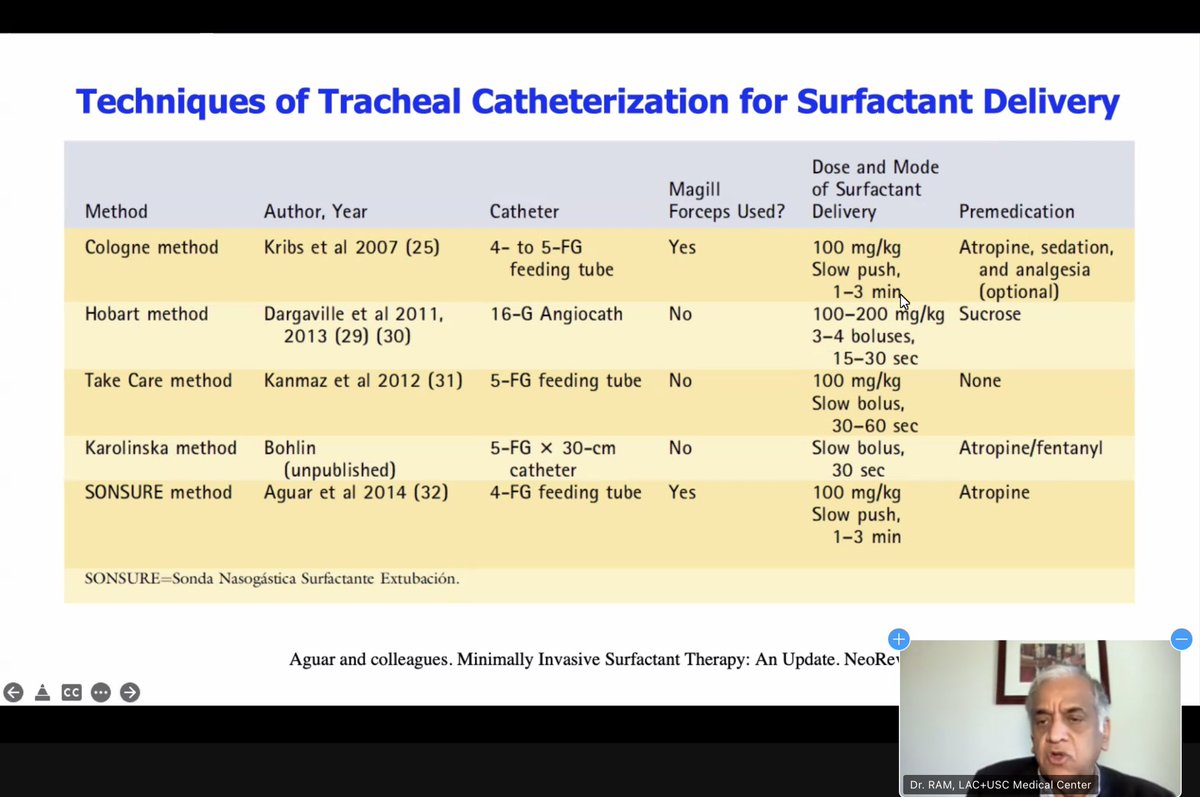Click the Aguar et al 2014 (32) cell
This screenshot has height=797, width=1200.
(355, 492)
